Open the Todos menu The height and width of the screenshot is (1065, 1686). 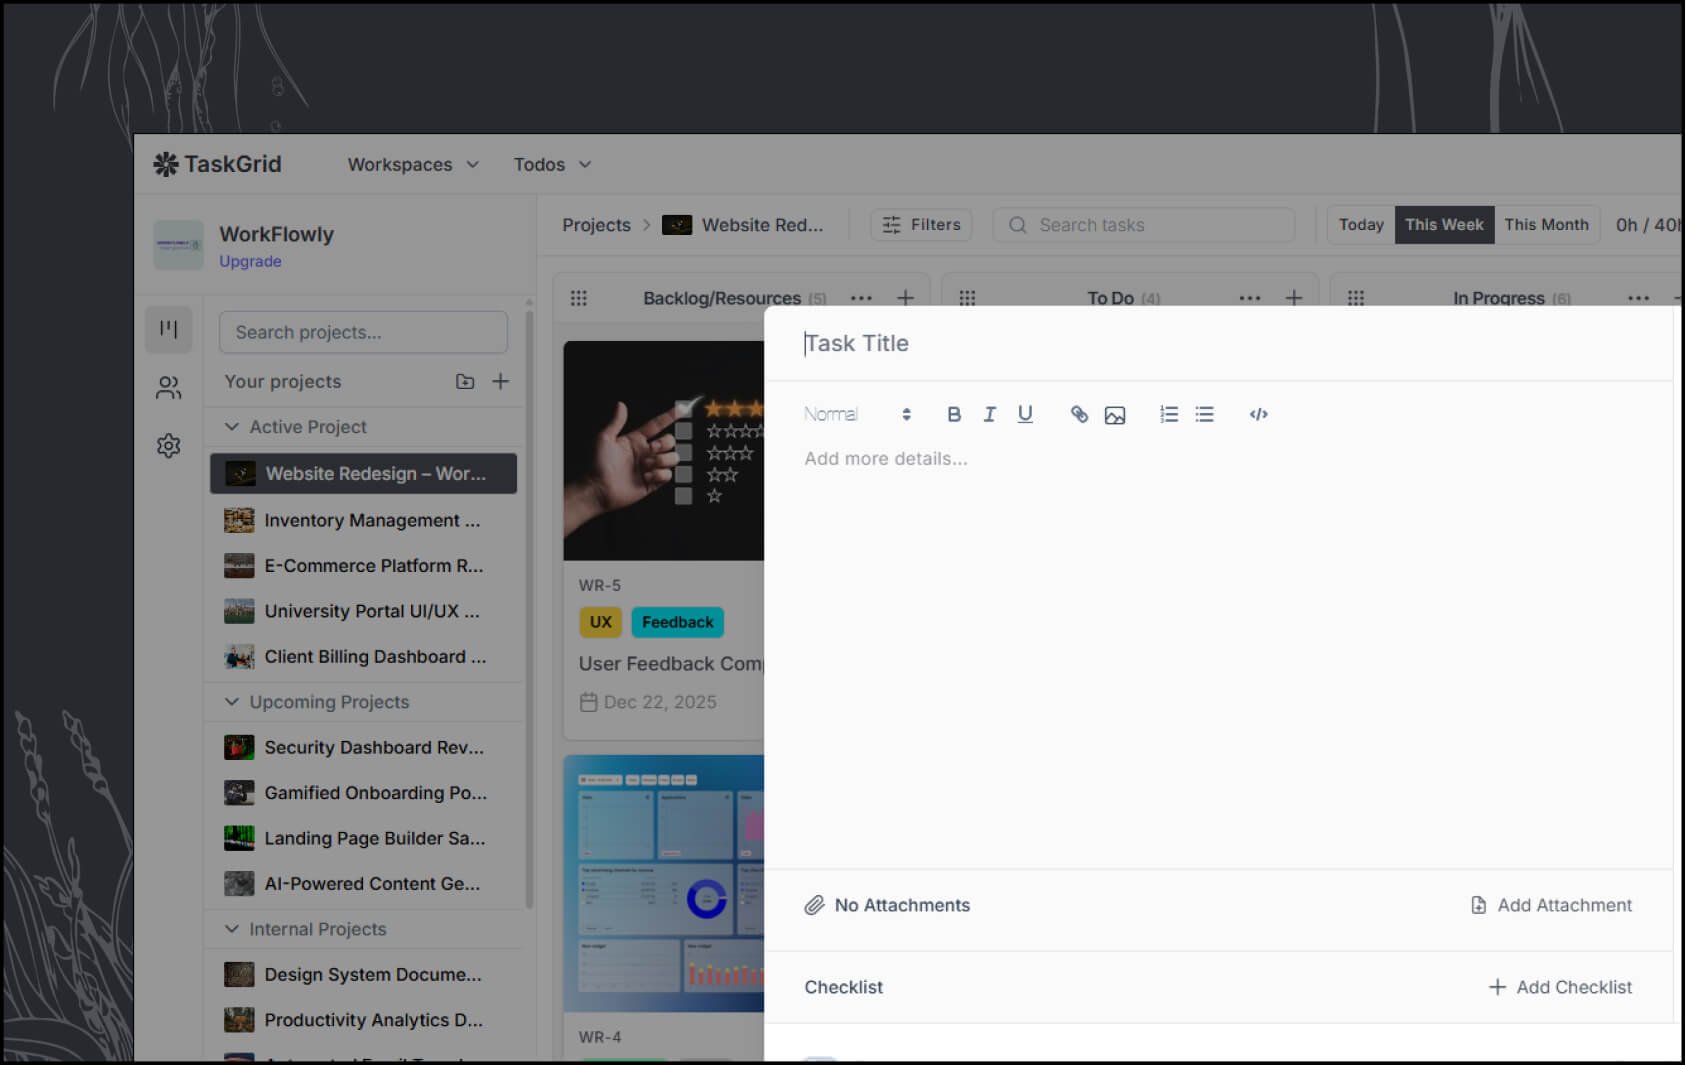click(x=552, y=165)
